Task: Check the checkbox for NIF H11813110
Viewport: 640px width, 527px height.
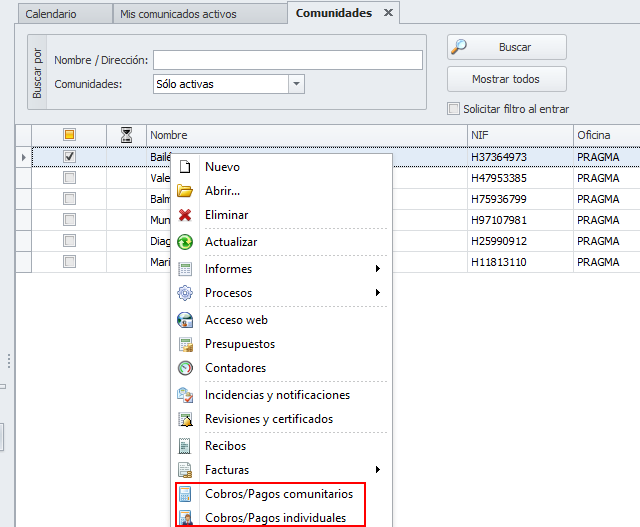Action: tap(69, 262)
